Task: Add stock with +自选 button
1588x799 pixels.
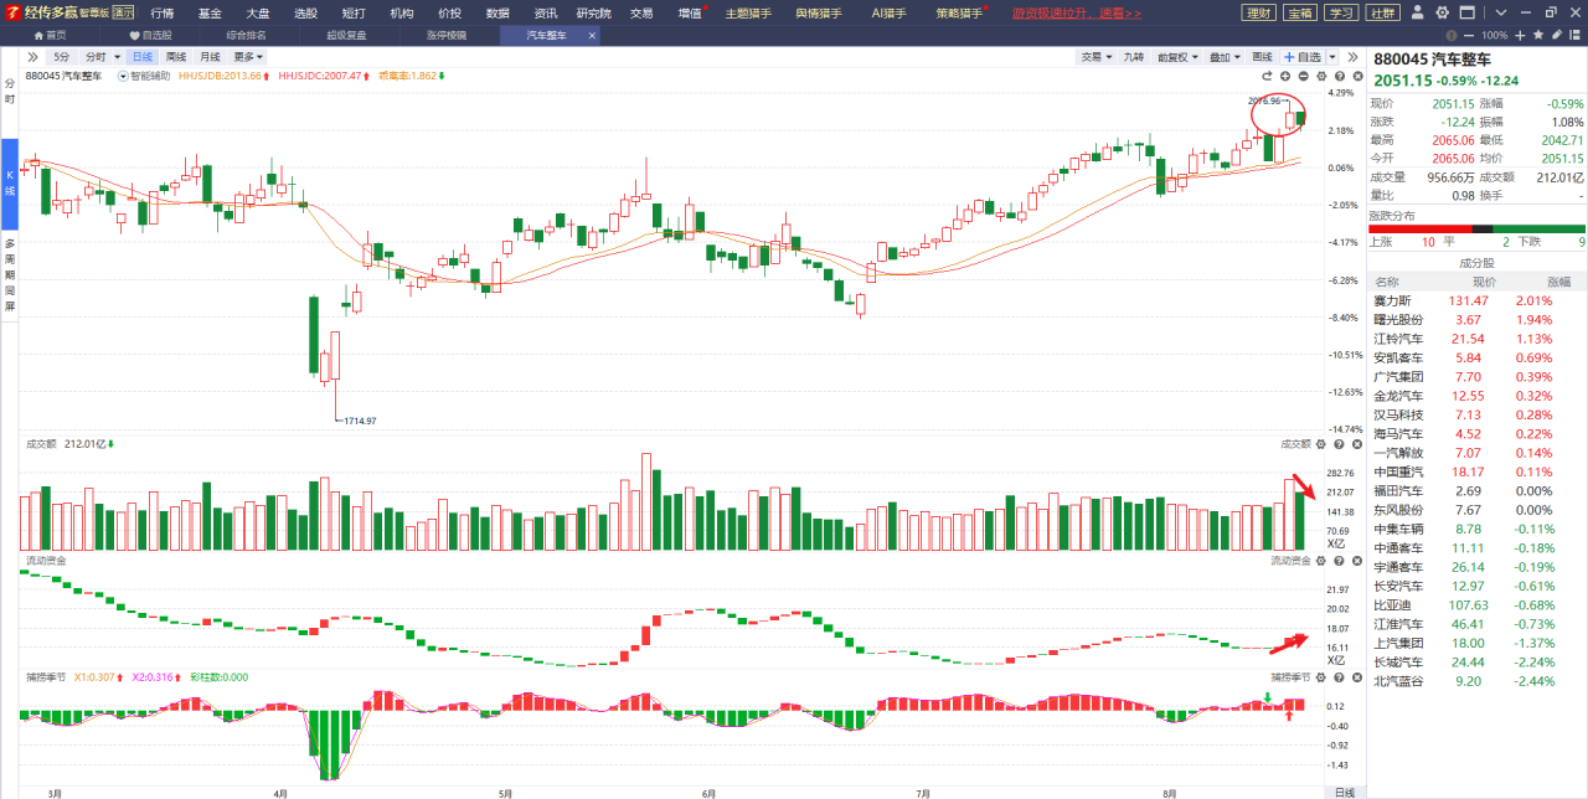Action: (x=1303, y=57)
